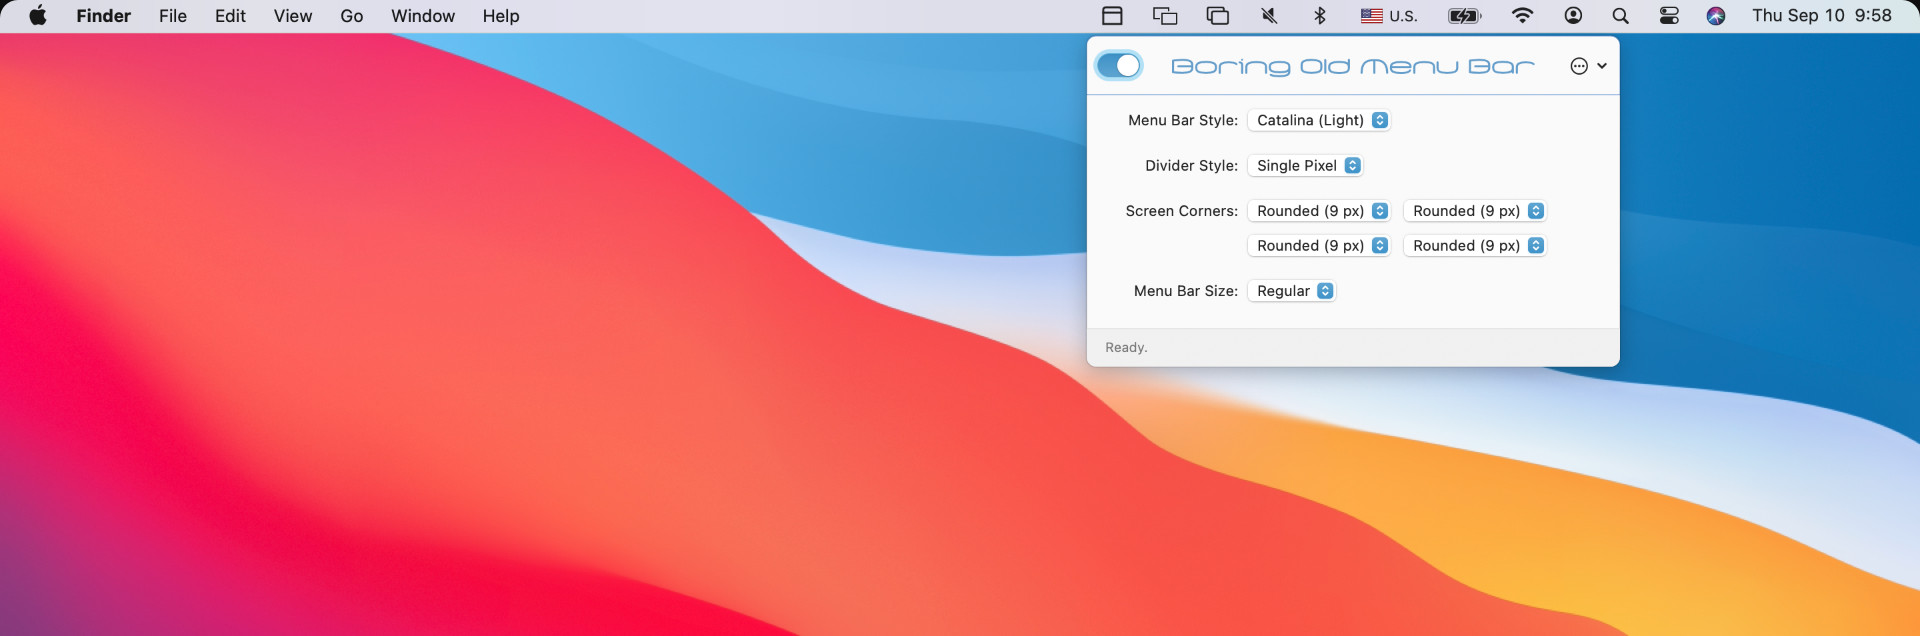This screenshot has height=636, width=1920.
Task: Open the Bluetooth status menu
Action: tap(1320, 16)
